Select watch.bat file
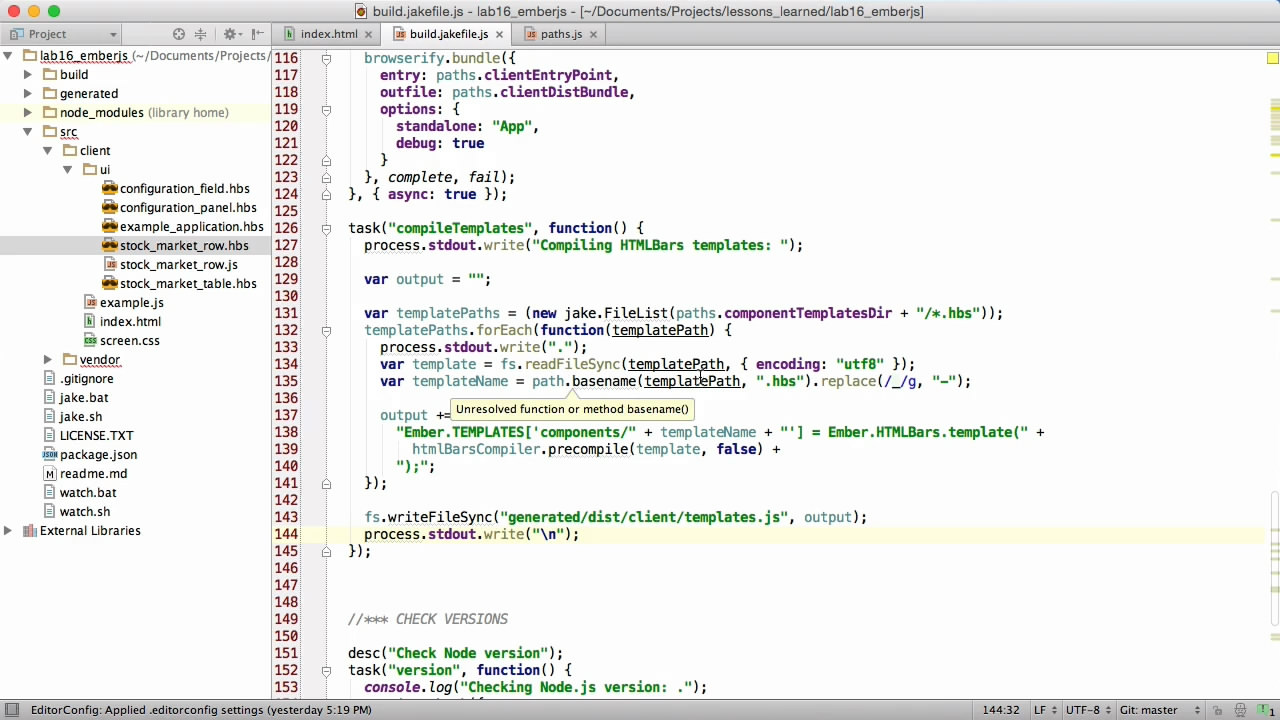1280x720 pixels. [x=88, y=493]
